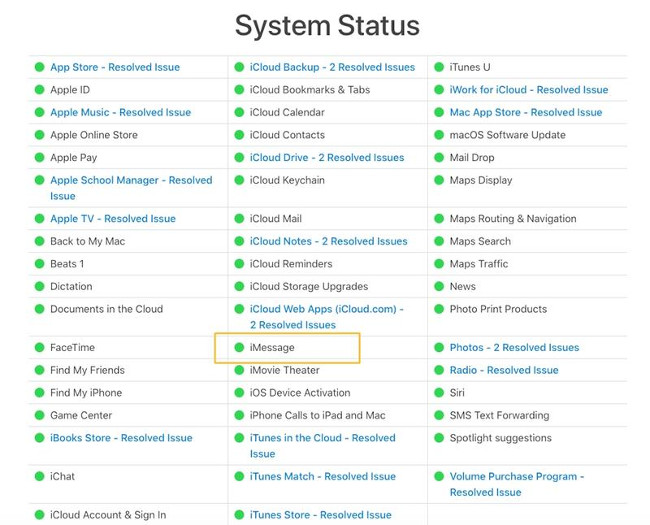This screenshot has height=525, width=650.
Task: Click the green indicator beside iCloud Mail
Action: point(240,219)
